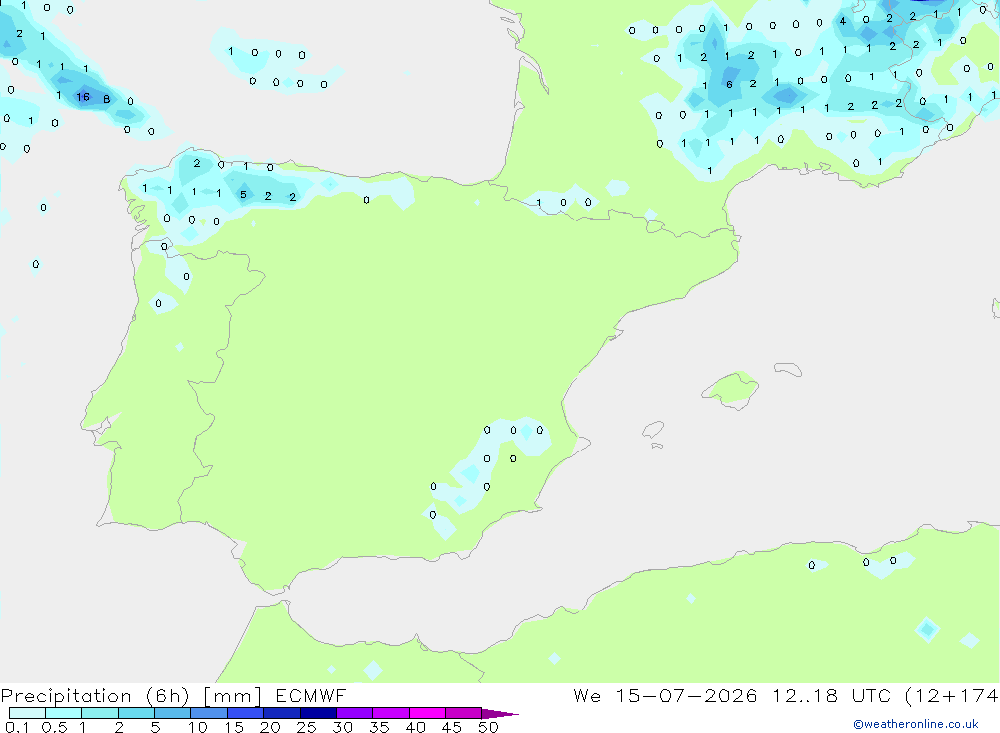Click the '35' legend scale label
The width and height of the screenshot is (1000, 733).
(379, 727)
